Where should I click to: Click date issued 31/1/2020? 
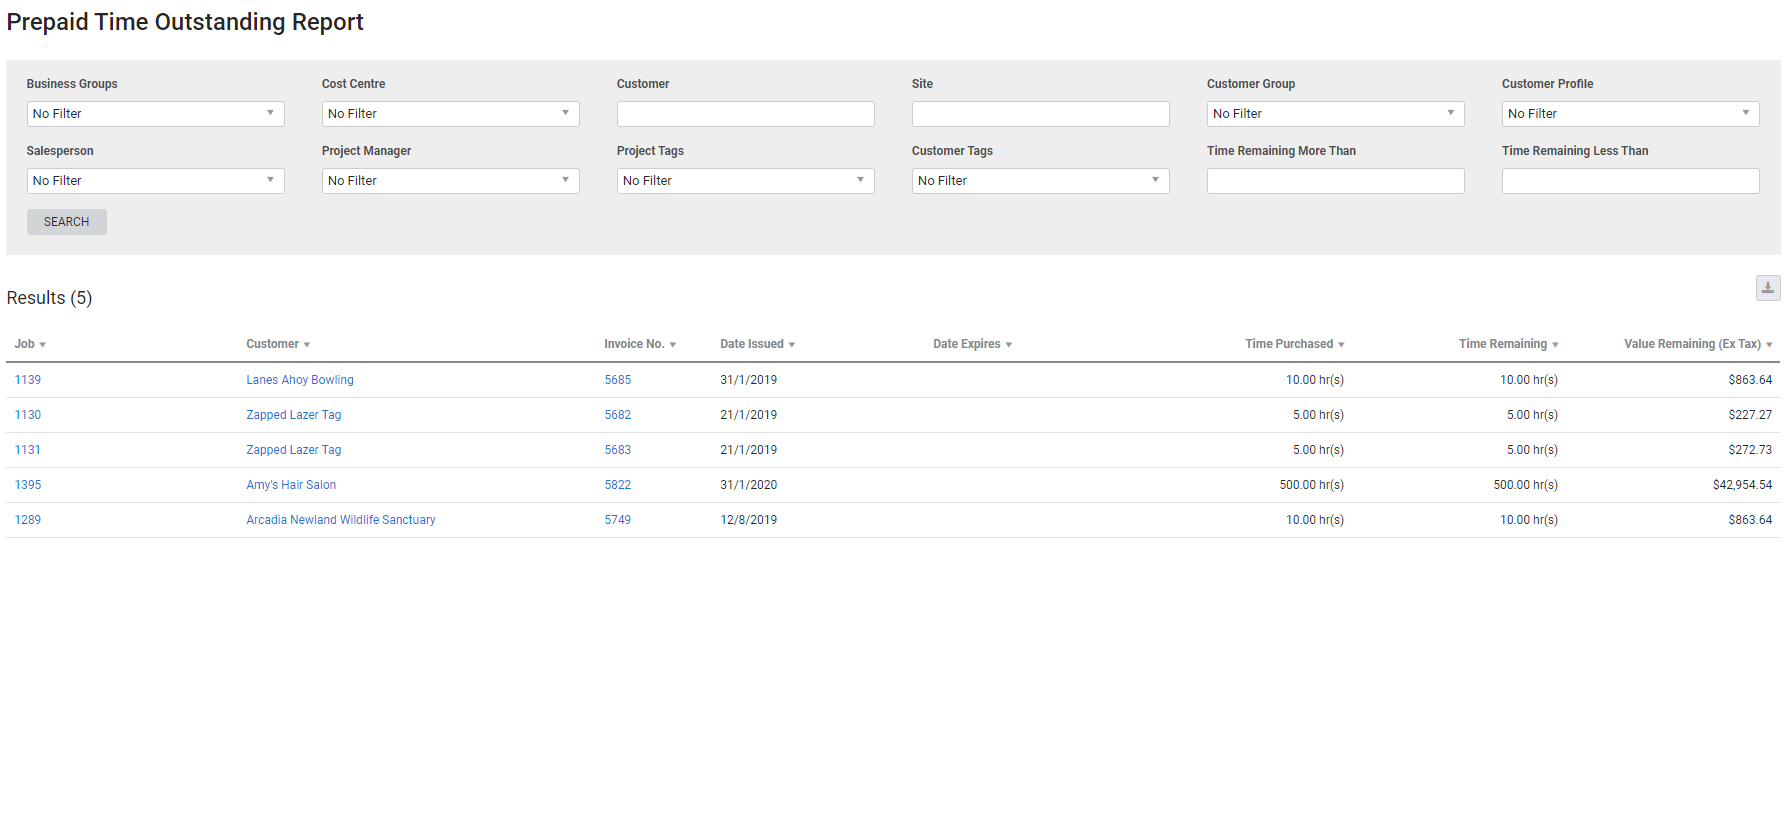(749, 485)
